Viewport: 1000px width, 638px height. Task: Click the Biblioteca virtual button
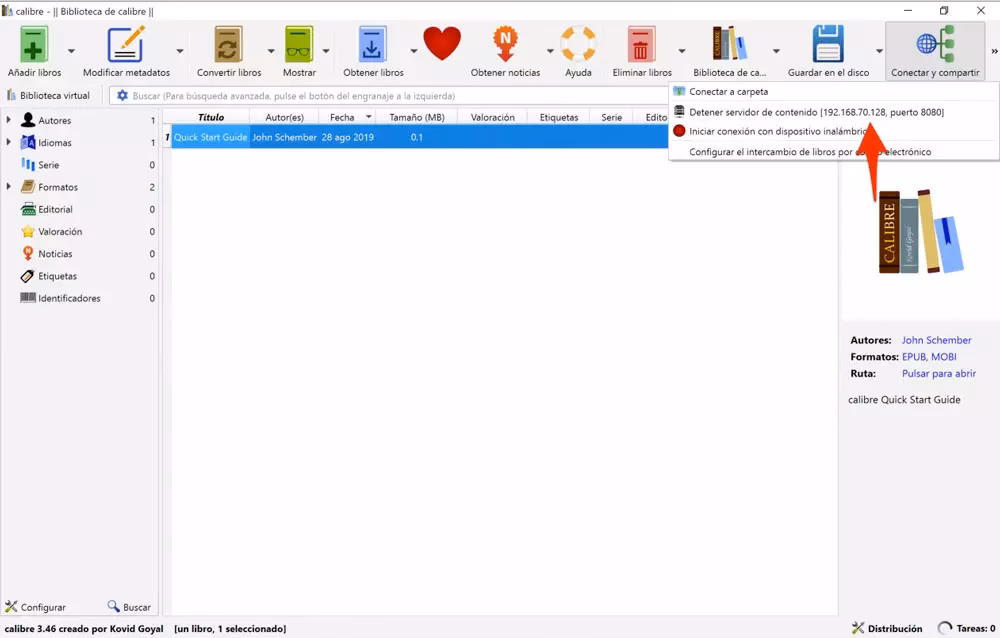tap(48, 96)
